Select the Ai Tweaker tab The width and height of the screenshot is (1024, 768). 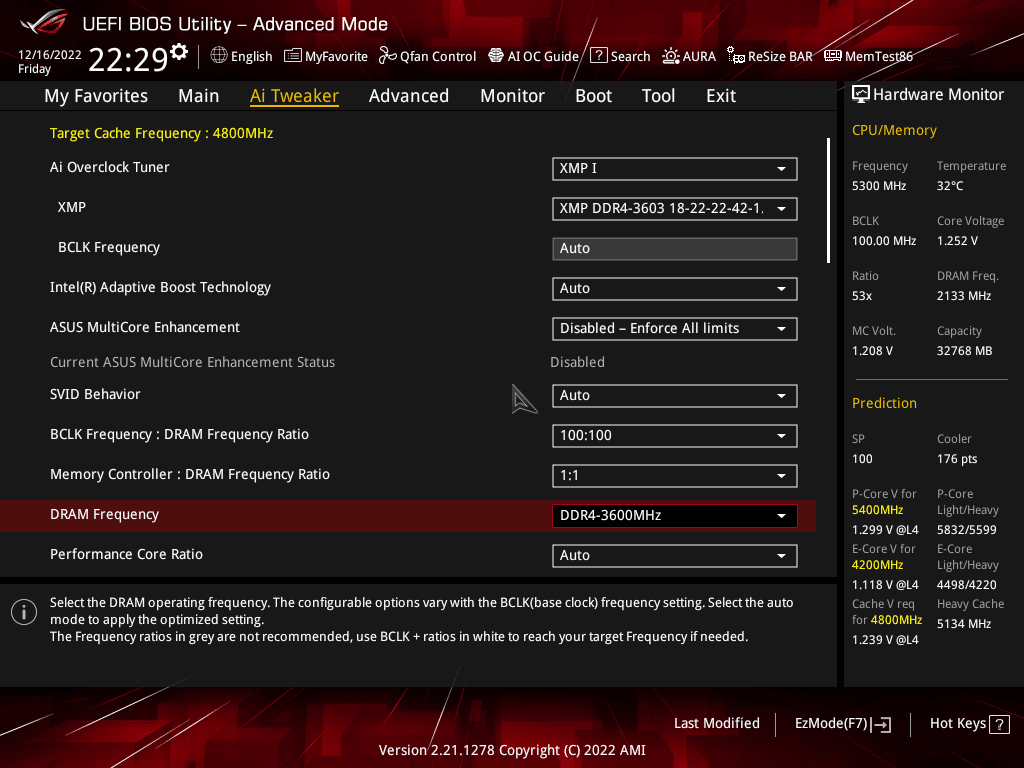(294, 96)
